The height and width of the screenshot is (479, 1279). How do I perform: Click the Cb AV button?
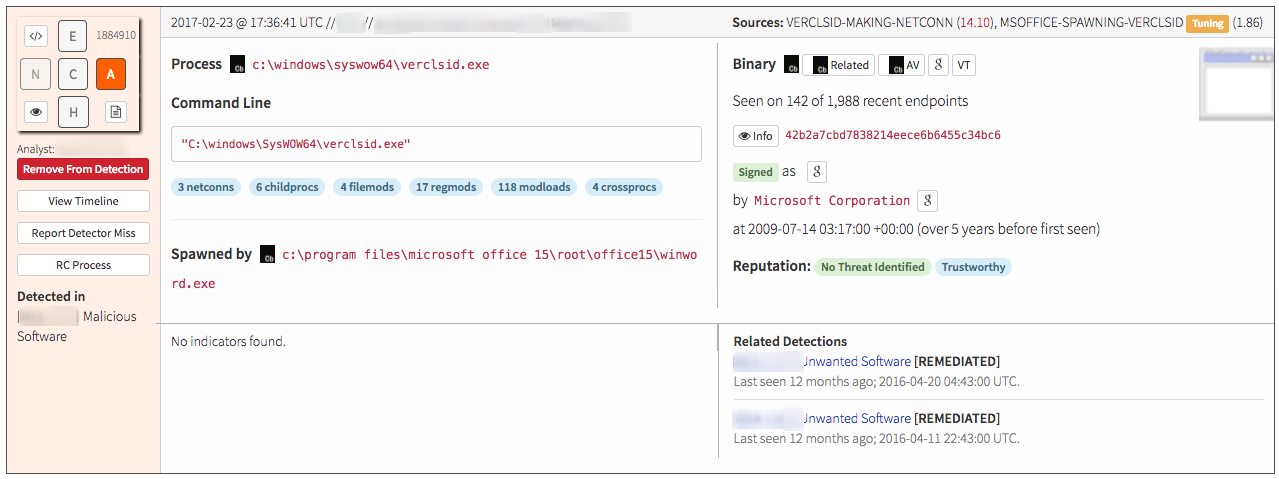(900, 65)
